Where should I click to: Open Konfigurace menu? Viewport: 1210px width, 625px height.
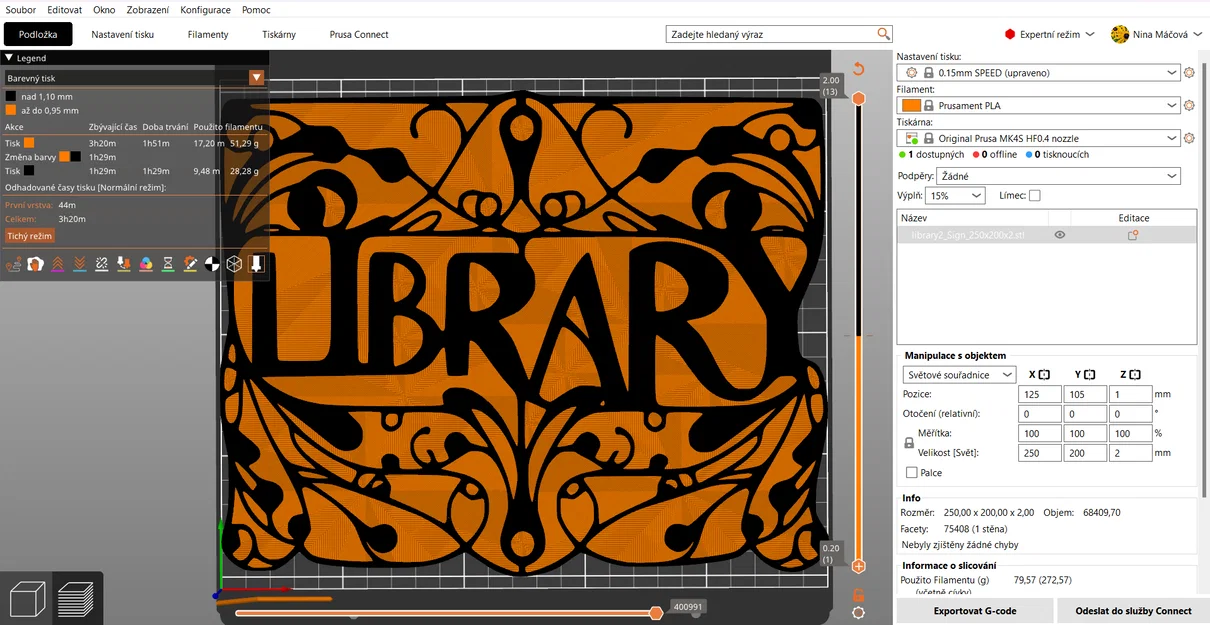tap(205, 9)
